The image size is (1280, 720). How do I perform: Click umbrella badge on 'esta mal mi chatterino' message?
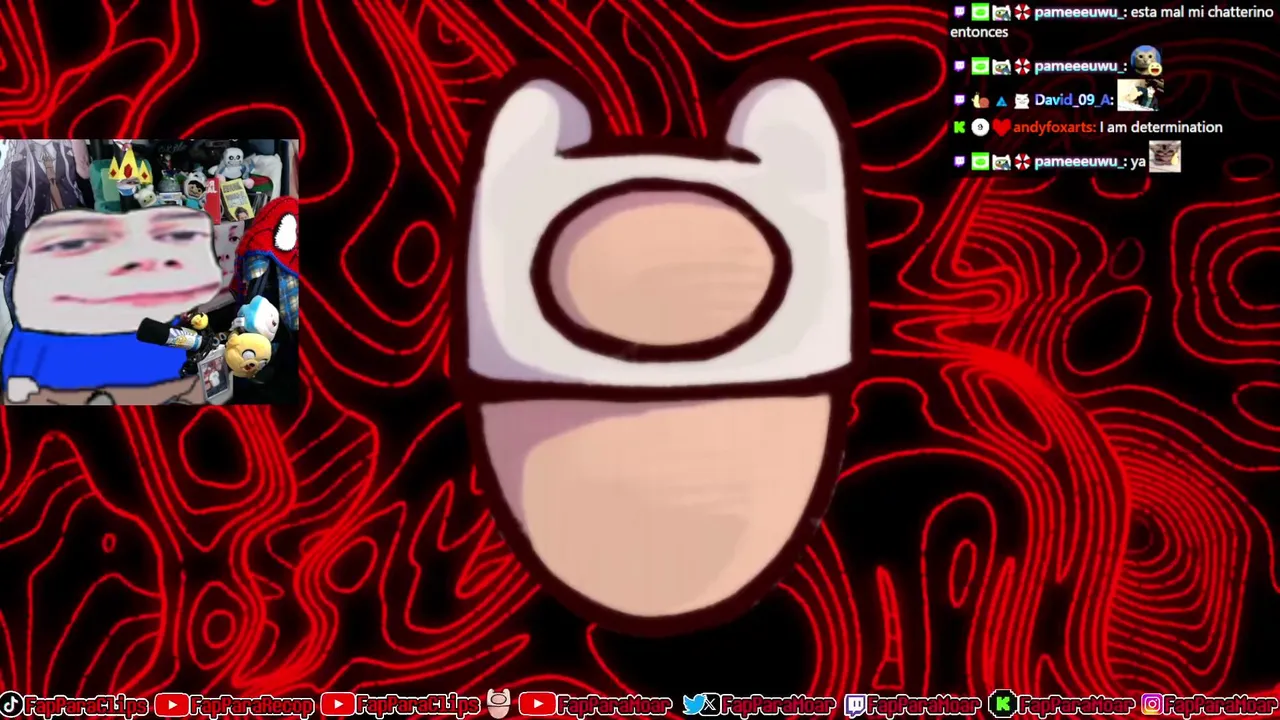[x=1022, y=13]
